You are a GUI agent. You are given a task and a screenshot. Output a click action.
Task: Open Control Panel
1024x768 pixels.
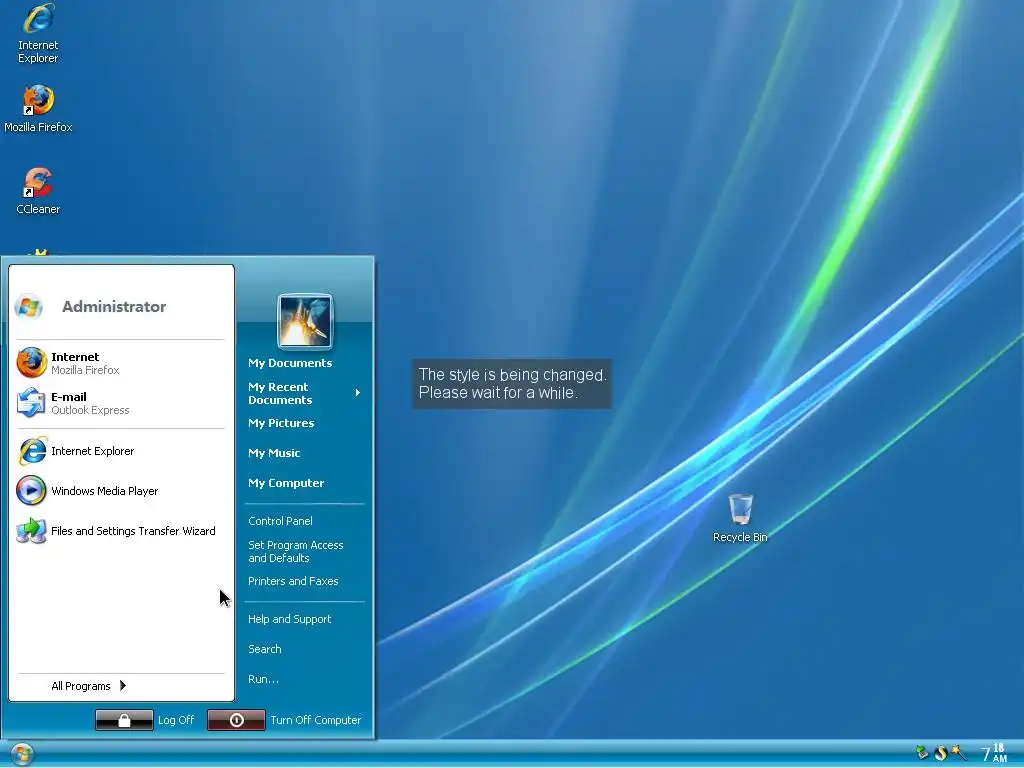(280, 521)
